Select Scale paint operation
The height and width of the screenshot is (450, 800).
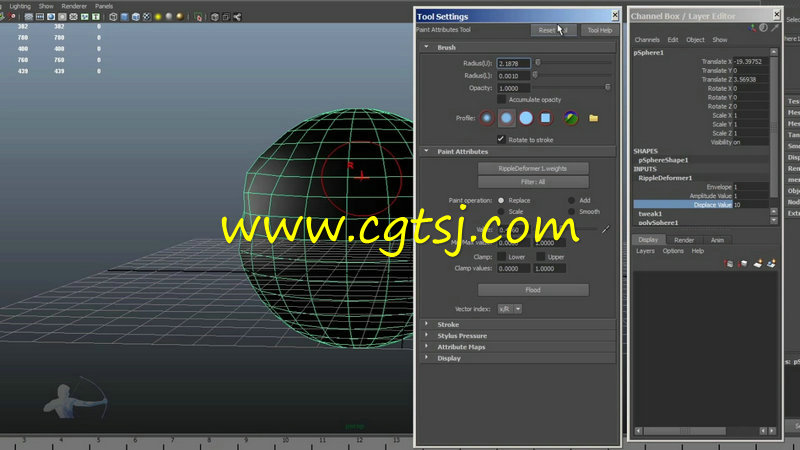[501, 212]
